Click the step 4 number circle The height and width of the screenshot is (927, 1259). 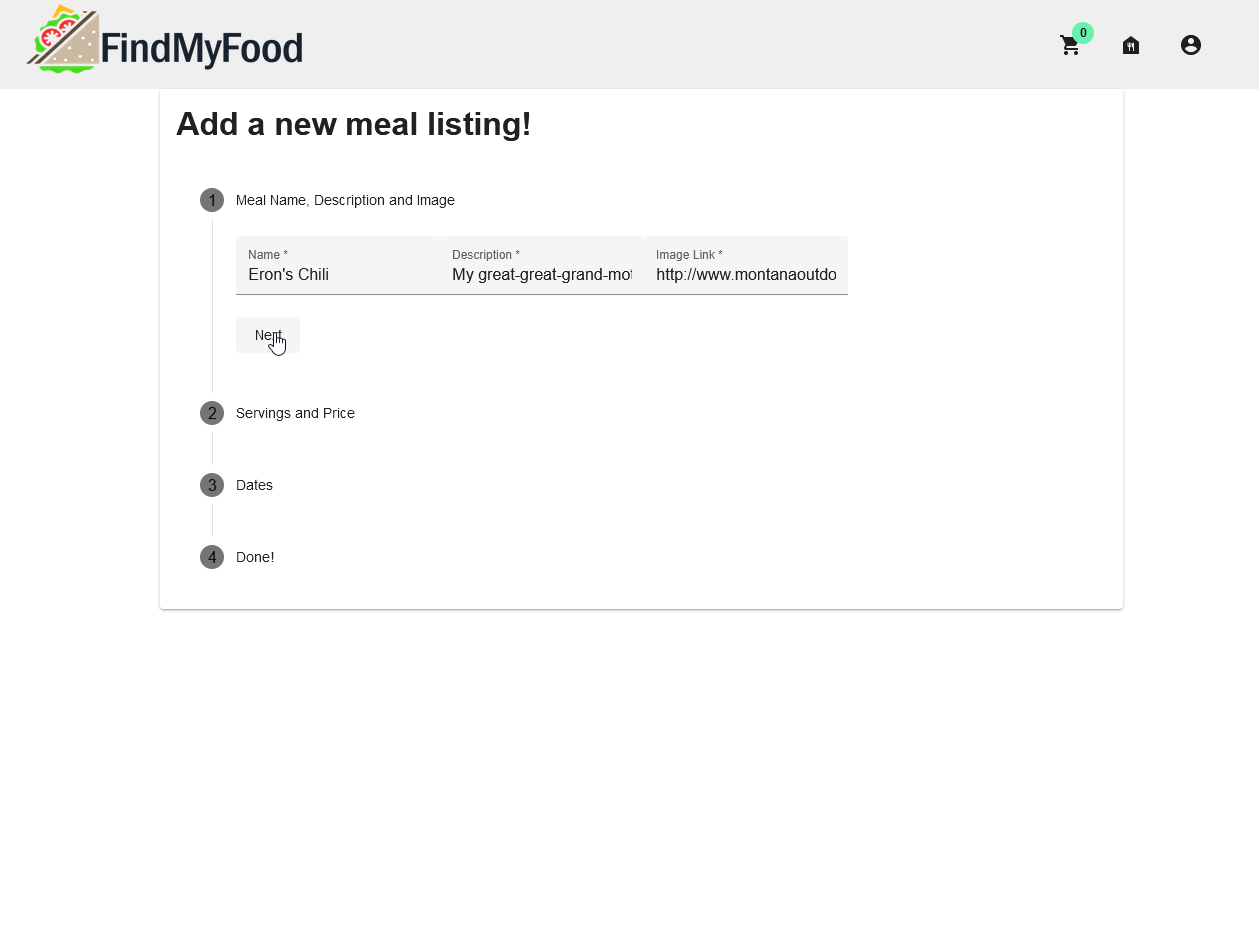(212, 557)
